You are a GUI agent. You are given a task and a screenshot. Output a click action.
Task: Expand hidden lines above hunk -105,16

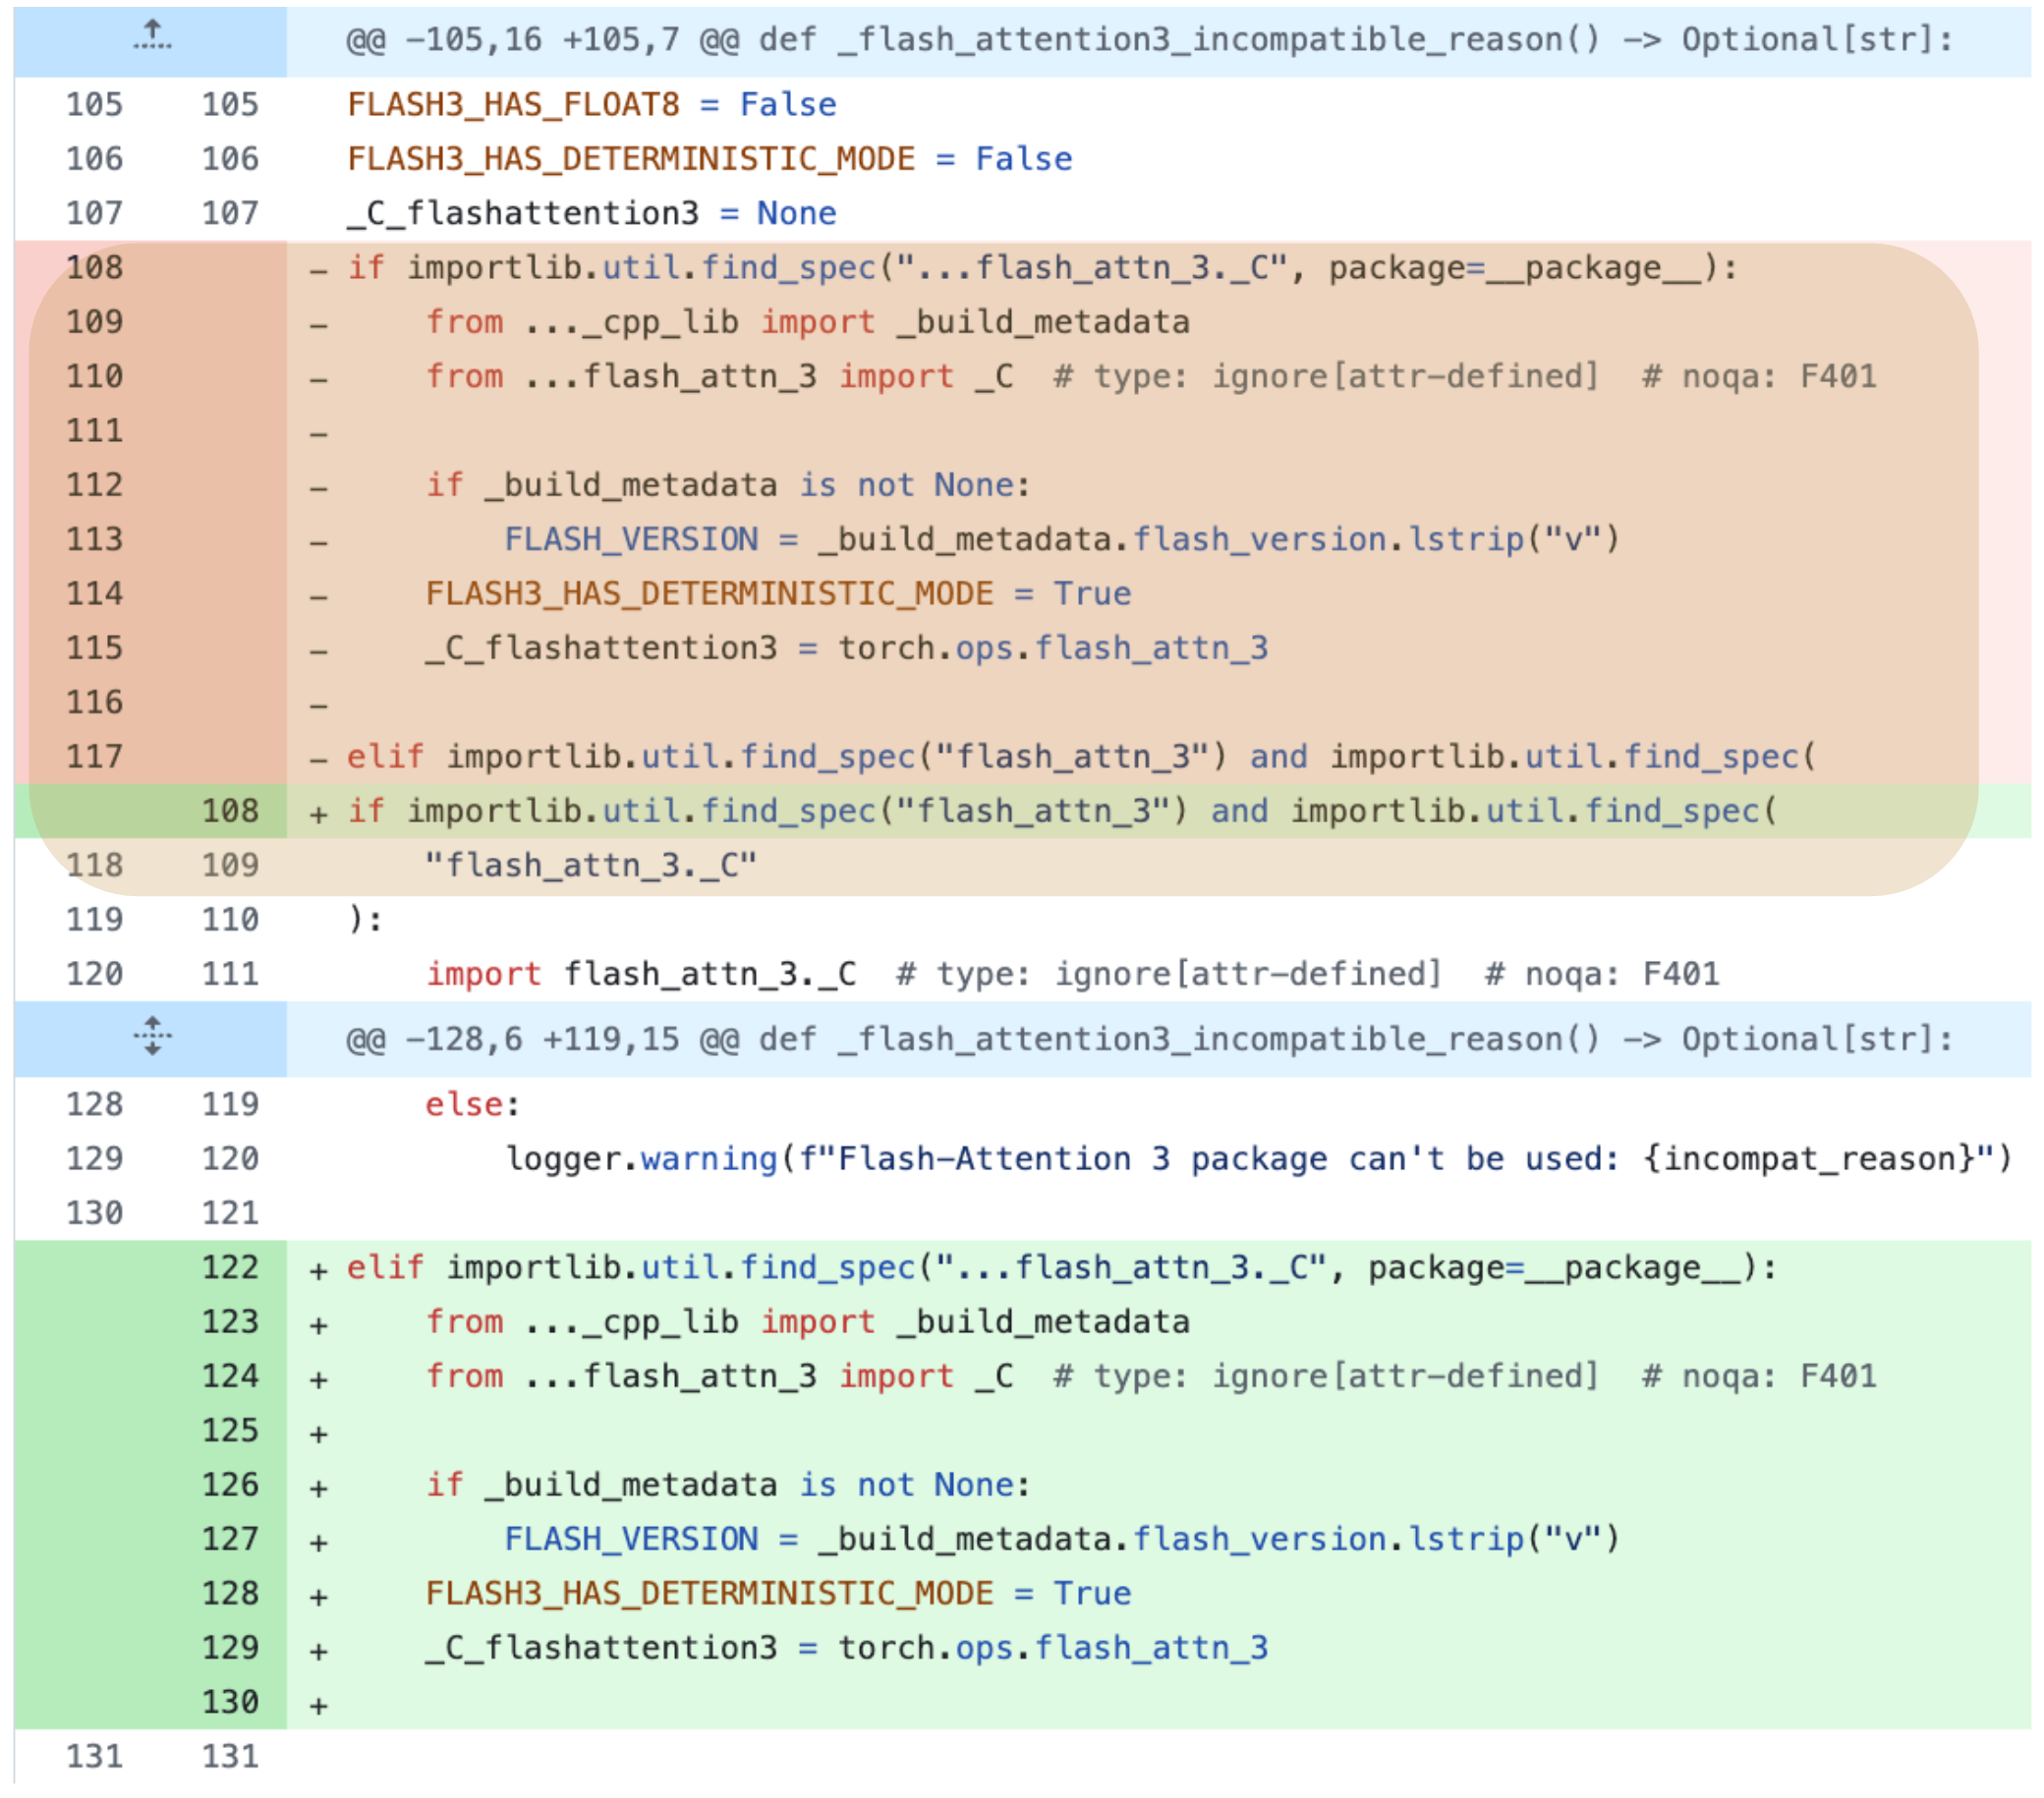click(x=152, y=38)
